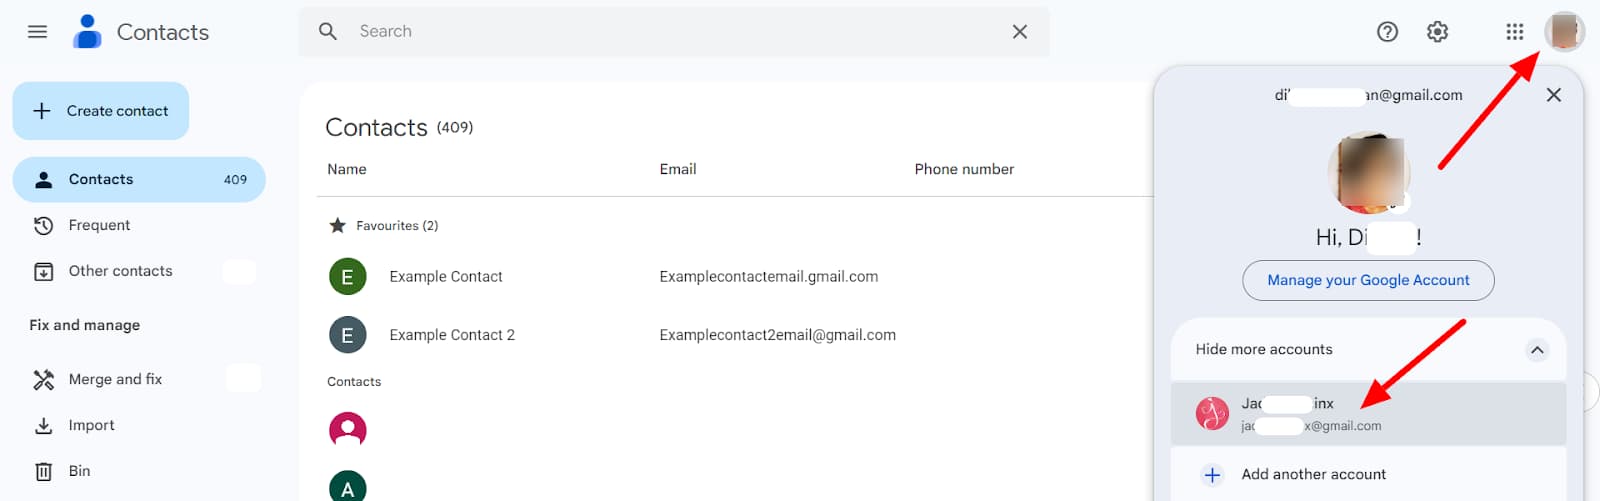Click the grey E avatar of Example Contact 2
This screenshot has width=1600, height=501.
[x=347, y=335]
